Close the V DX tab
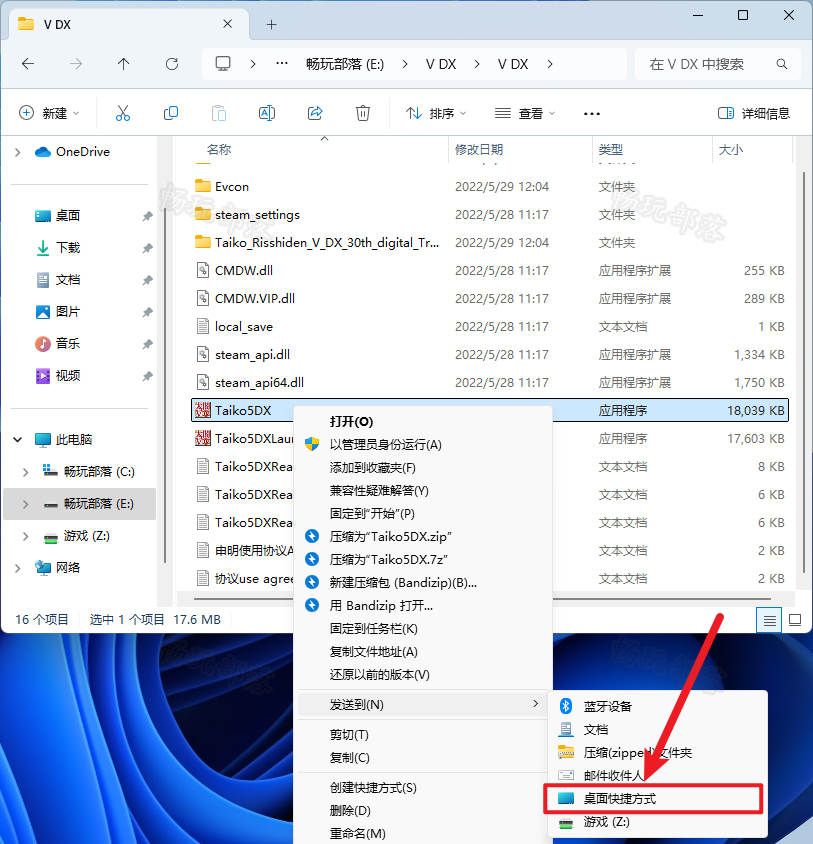 [228, 24]
